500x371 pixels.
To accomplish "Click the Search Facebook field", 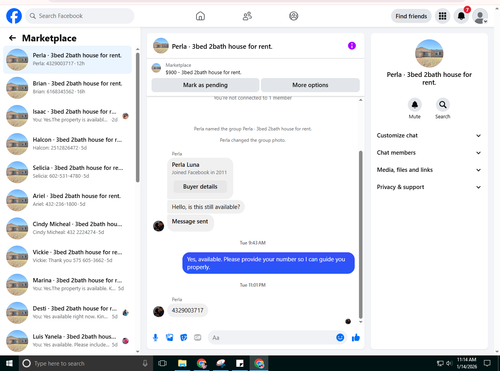I will (80, 16).
